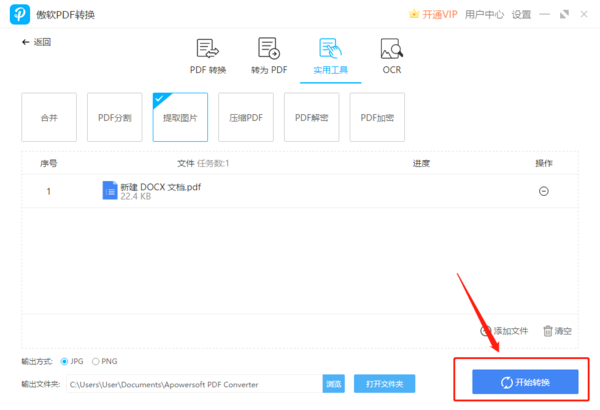Click the 浏览 browse button
The height and width of the screenshot is (410, 600).
[x=334, y=384]
